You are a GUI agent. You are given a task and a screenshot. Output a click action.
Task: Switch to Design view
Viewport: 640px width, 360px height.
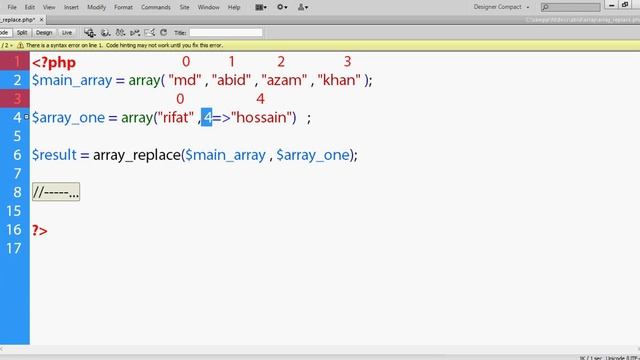44,33
